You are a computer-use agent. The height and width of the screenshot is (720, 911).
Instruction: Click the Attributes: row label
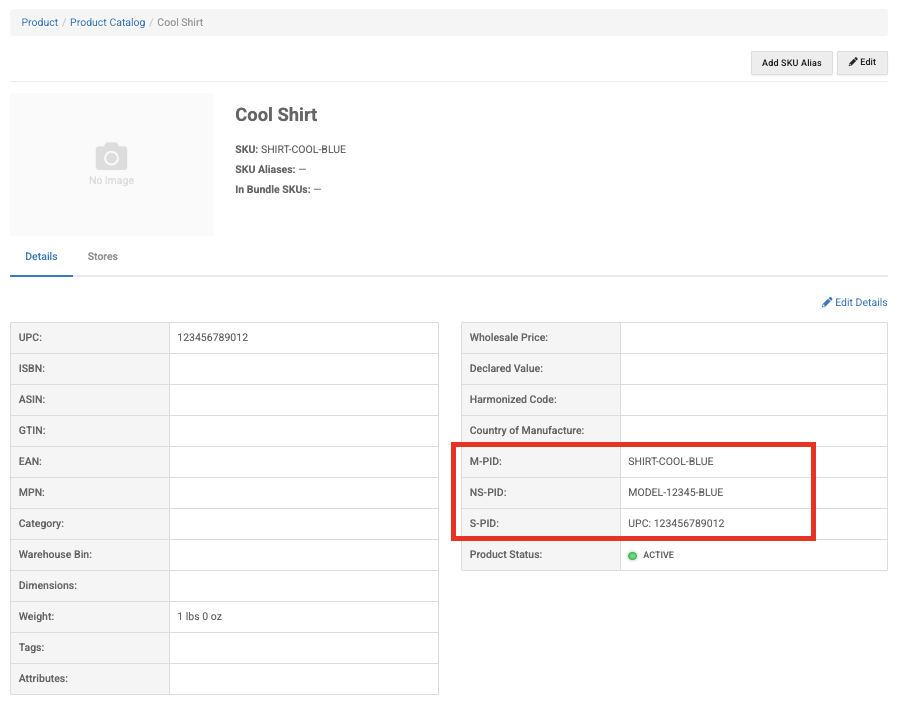click(43, 678)
